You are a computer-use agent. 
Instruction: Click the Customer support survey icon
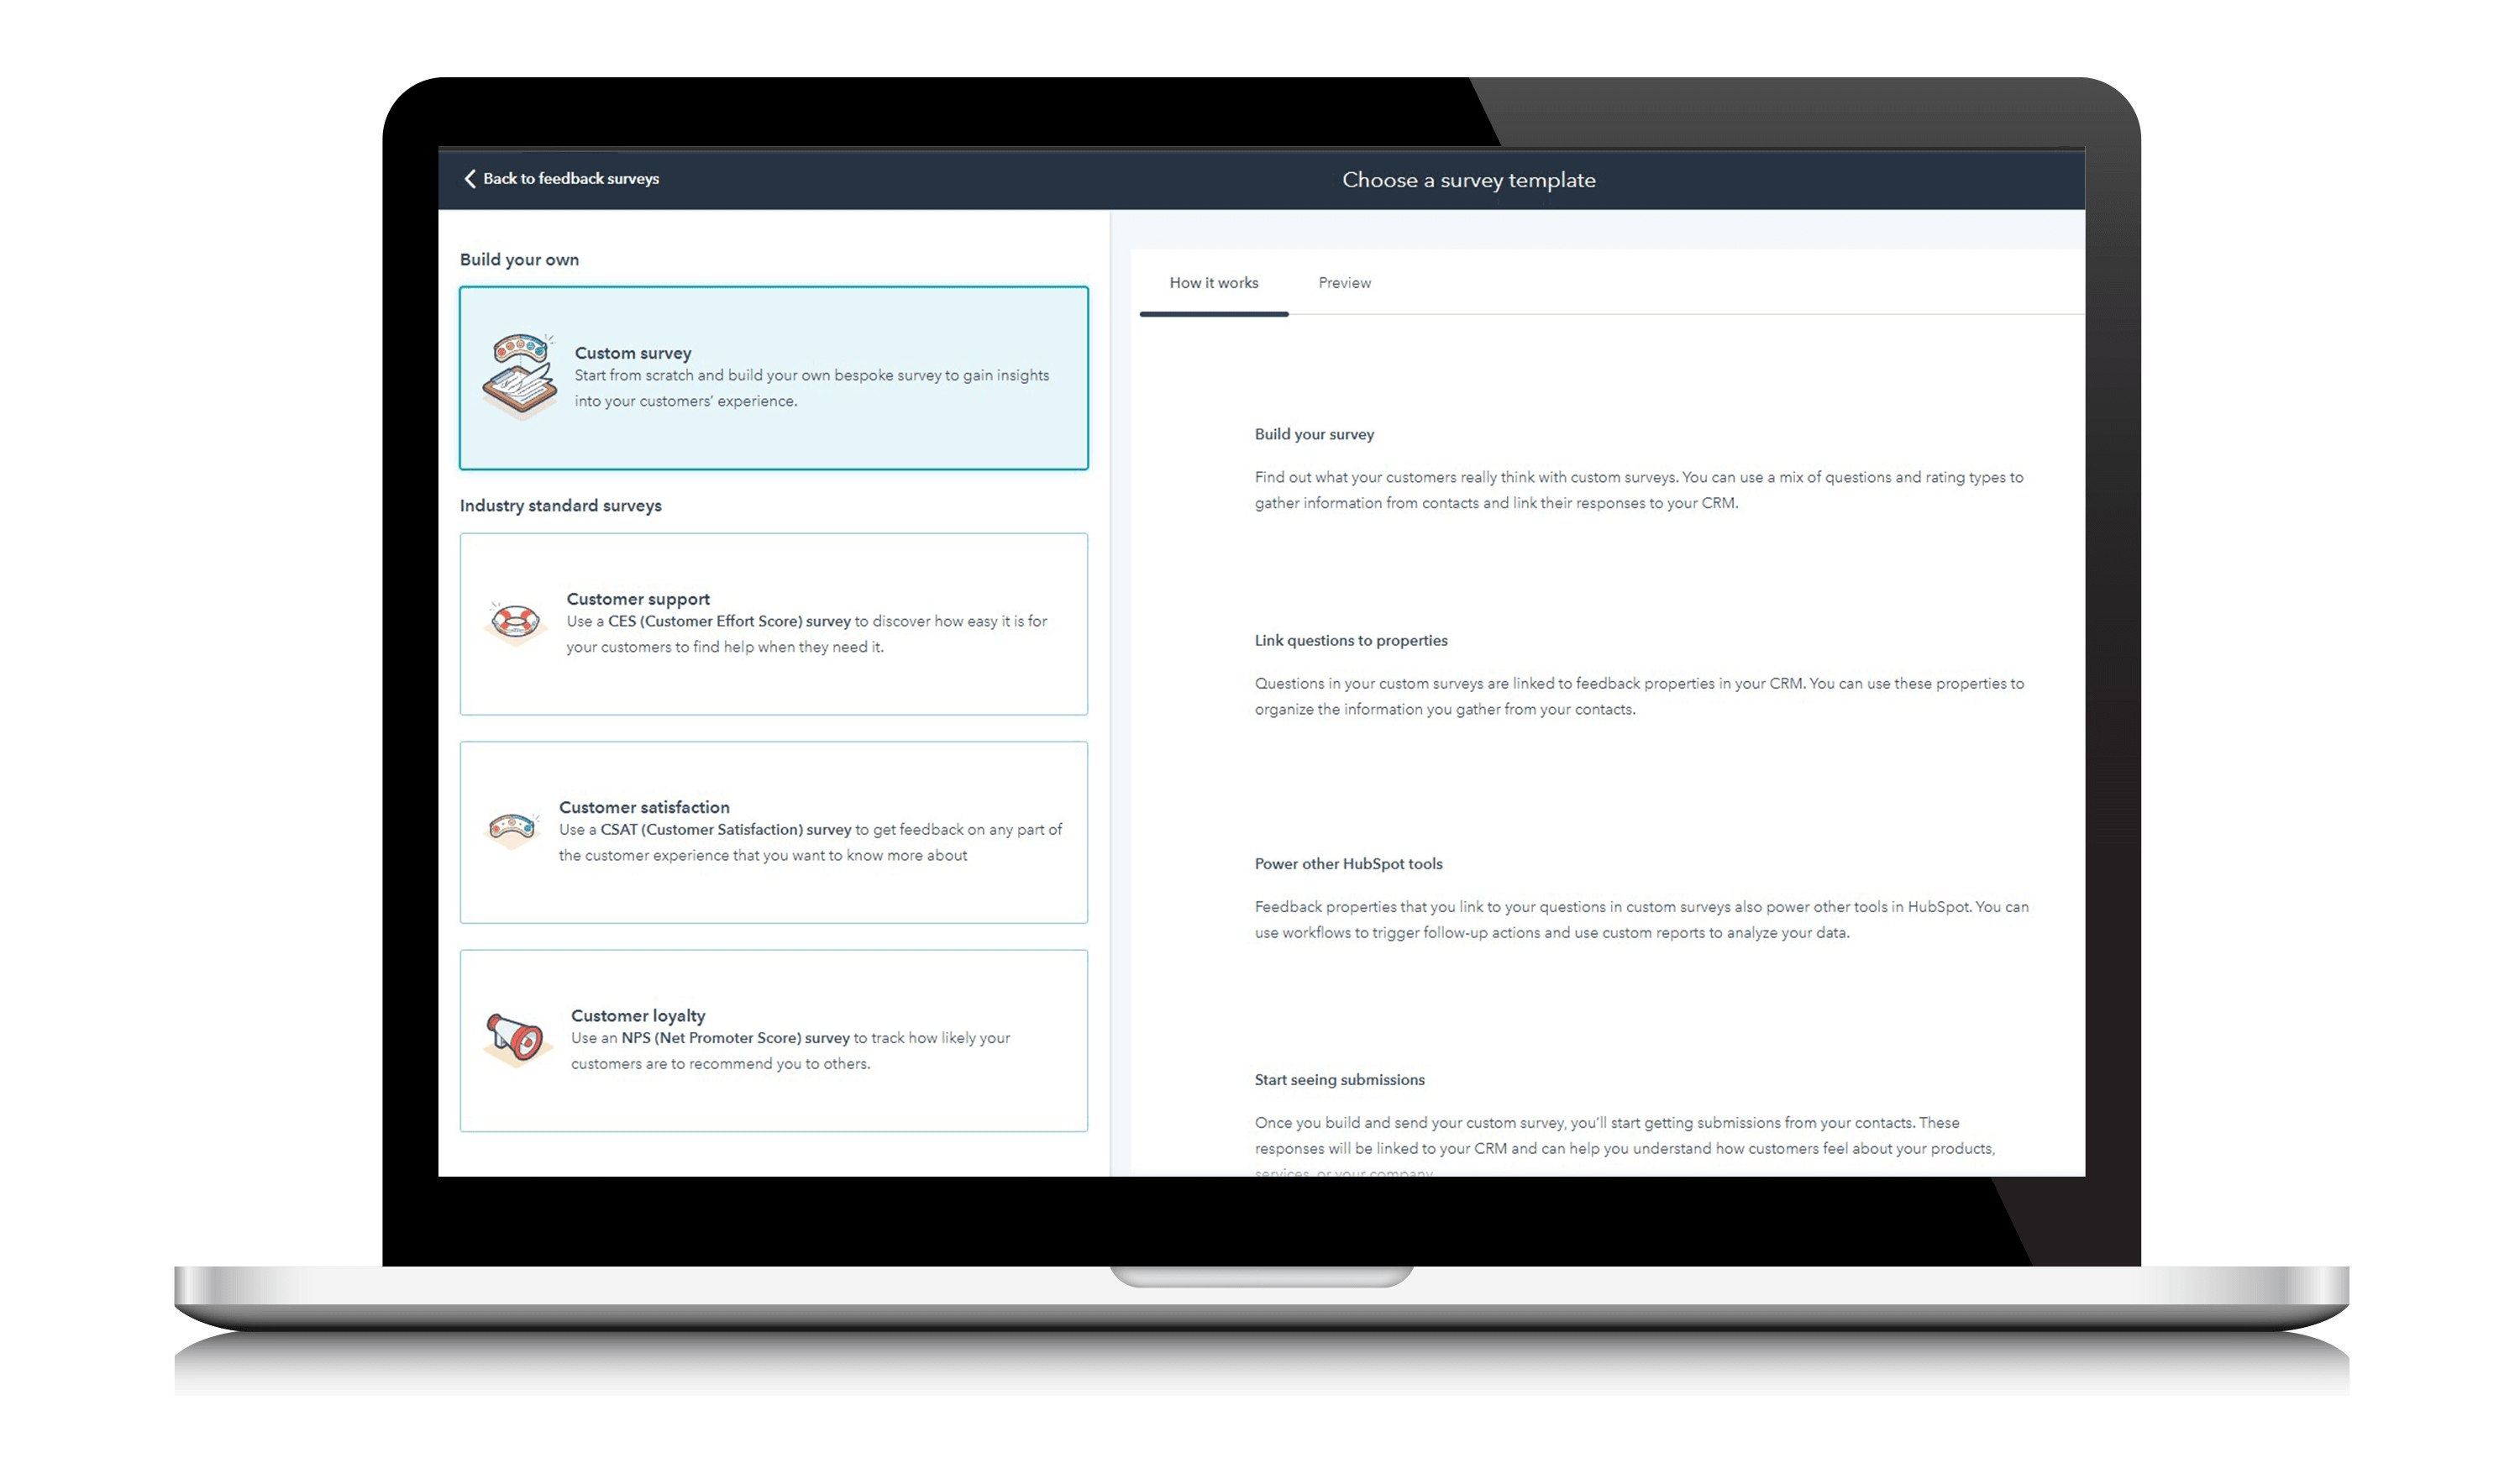coord(516,620)
